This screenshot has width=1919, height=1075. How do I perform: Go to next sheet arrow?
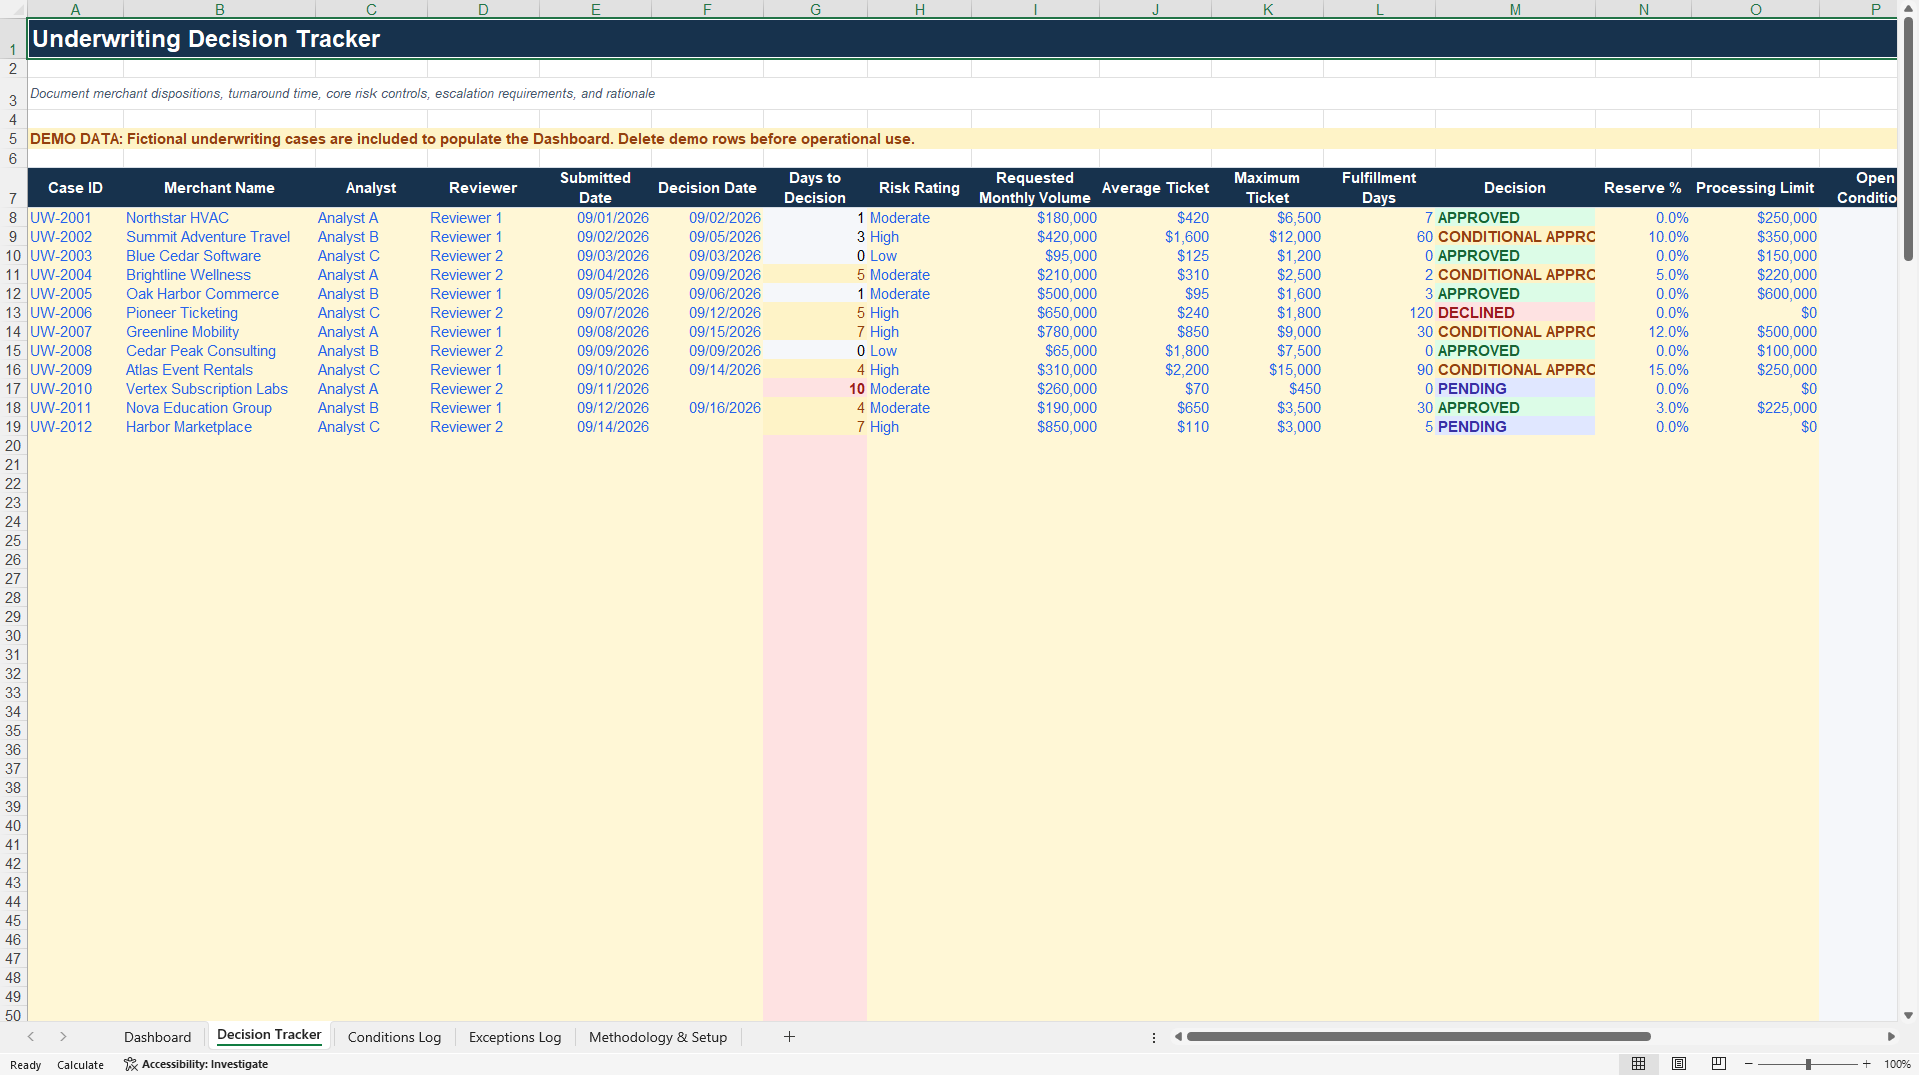point(63,1037)
